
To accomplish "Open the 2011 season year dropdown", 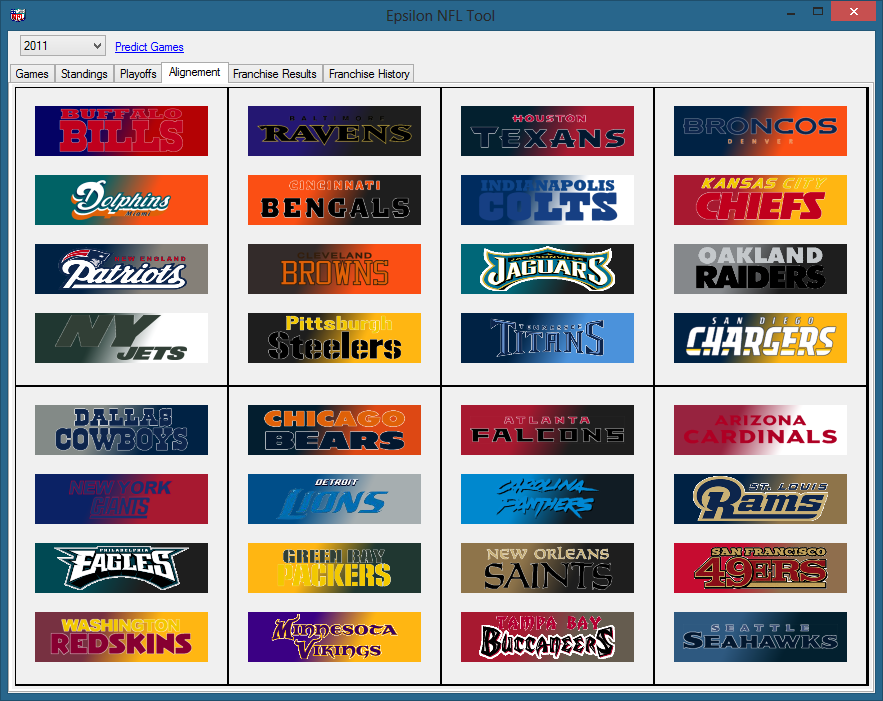I will 63,46.
